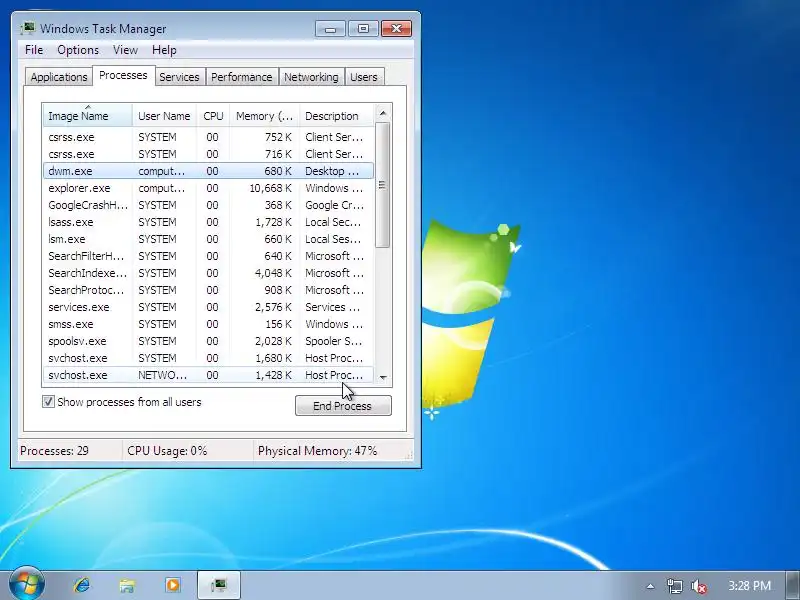Select the explorer.exe process
Image resolution: width=800 pixels, height=600 pixels.
pyautogui.click(x=208, y=188)
